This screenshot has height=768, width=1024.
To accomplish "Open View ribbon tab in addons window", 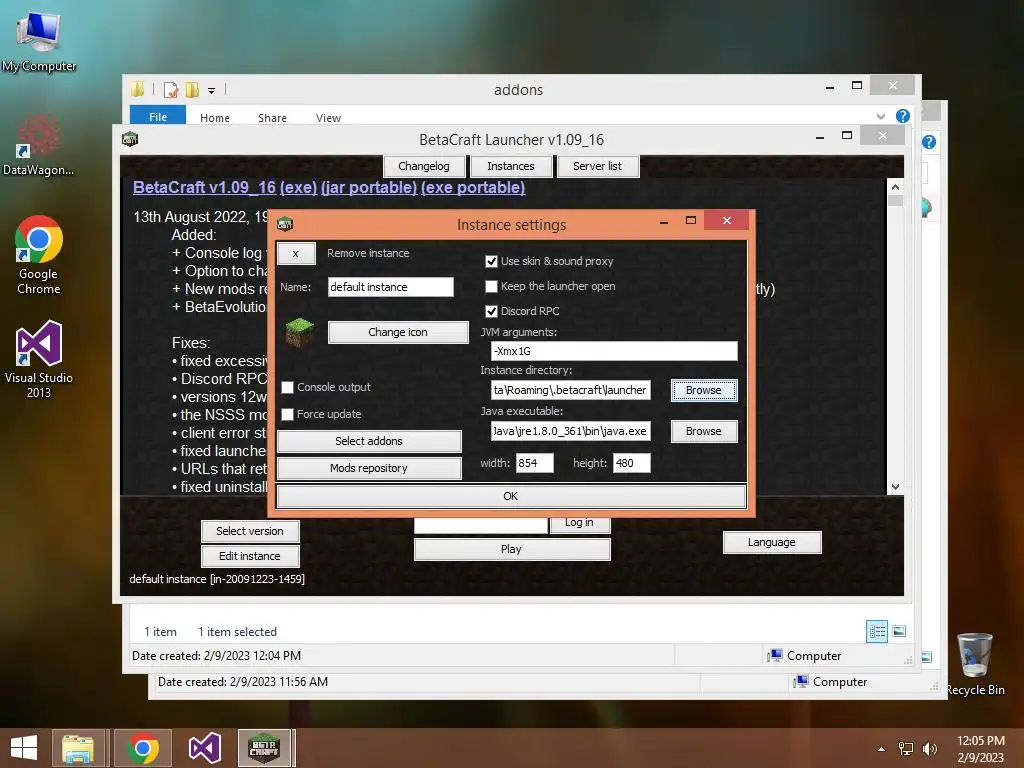I will point(328,118).
